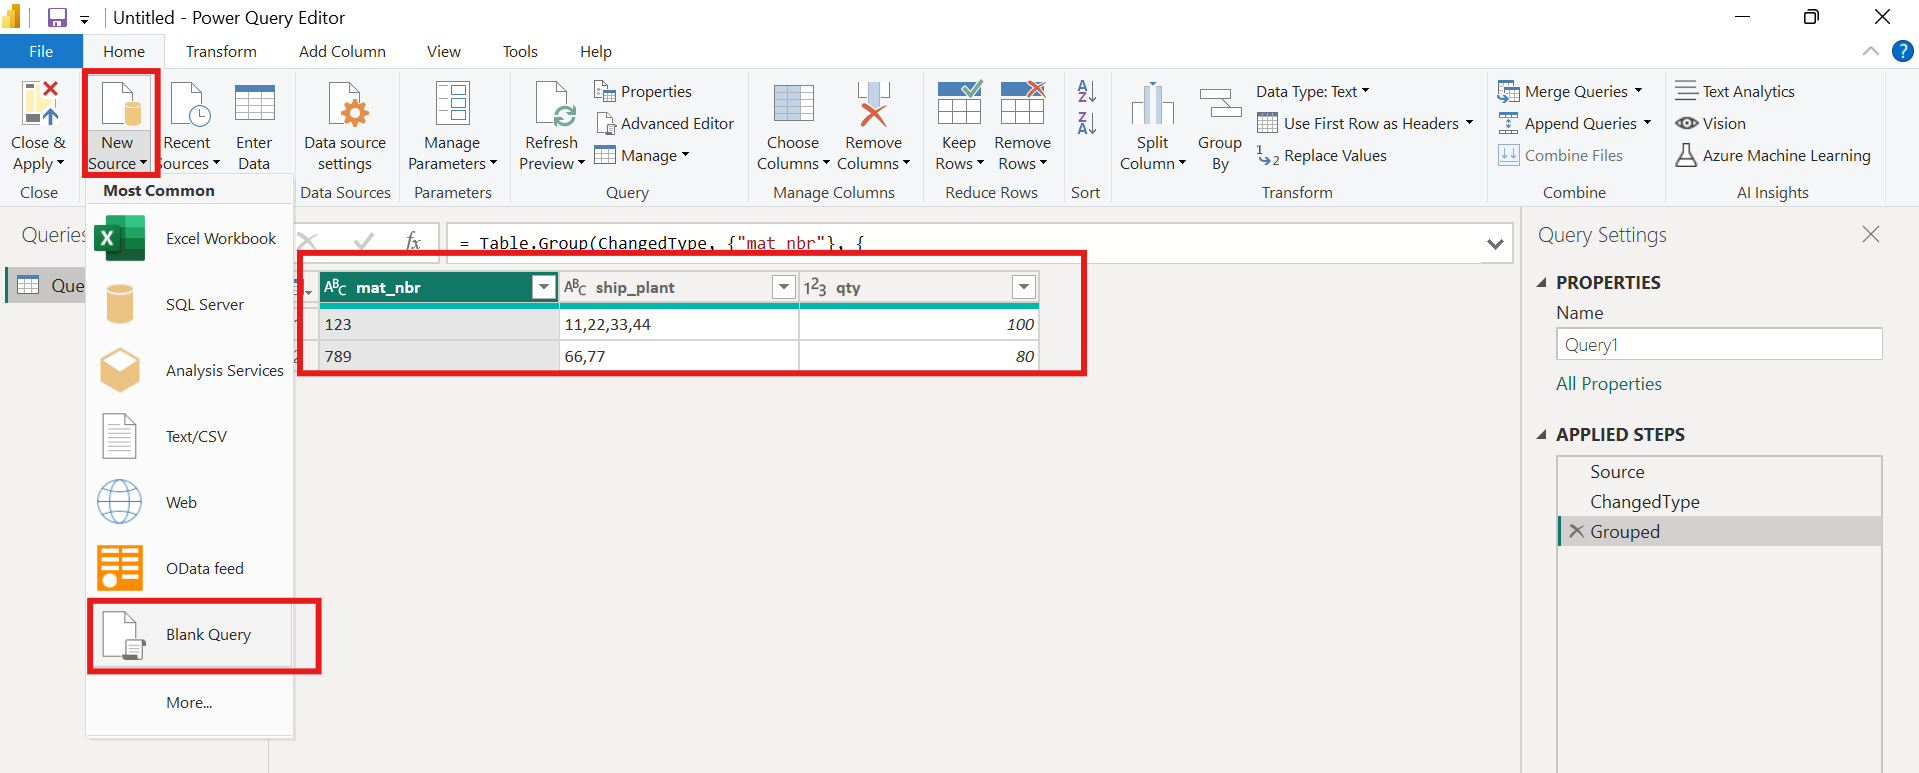Select Analysis Services source
This screenshot has width=1919, height=773.
(x=190, y=371)
